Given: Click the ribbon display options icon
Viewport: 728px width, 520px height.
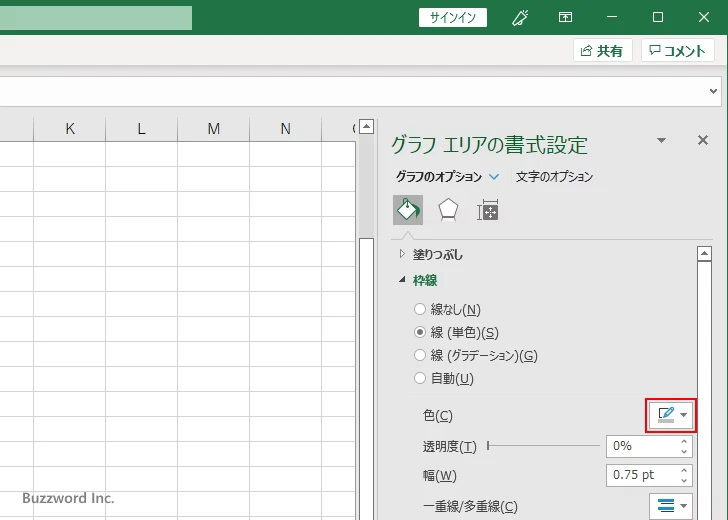Looking at the screenshot, I should (x=566, y=17).
